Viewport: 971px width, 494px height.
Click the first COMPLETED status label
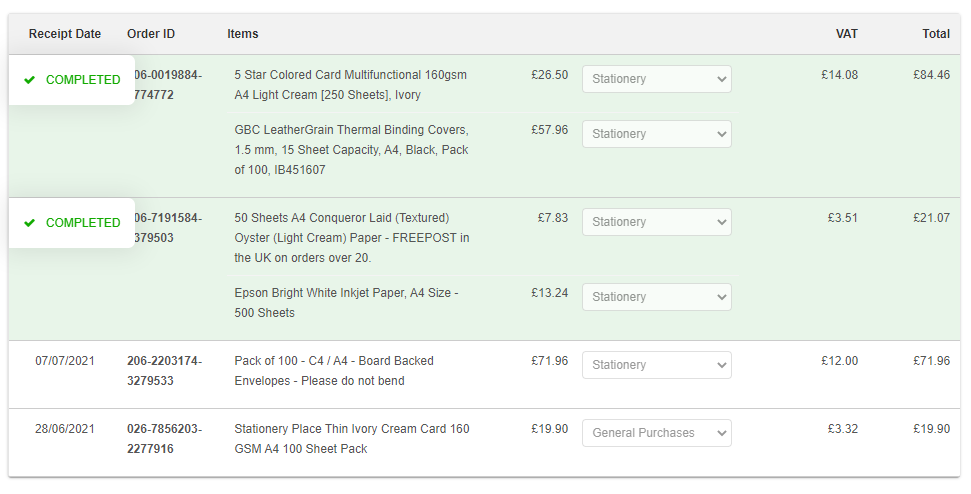[x=83, y=80]
